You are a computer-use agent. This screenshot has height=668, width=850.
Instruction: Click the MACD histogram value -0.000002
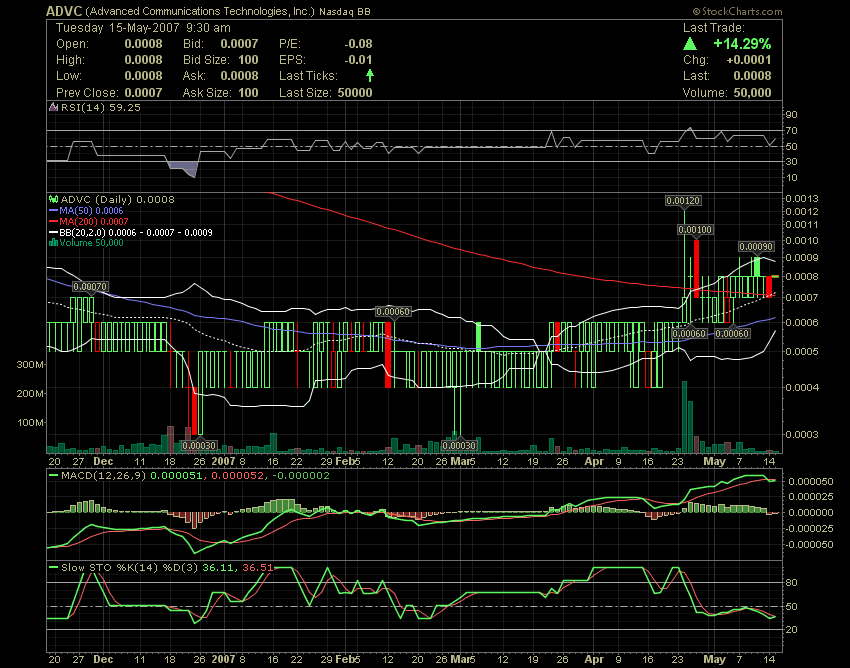click(300, 476)
